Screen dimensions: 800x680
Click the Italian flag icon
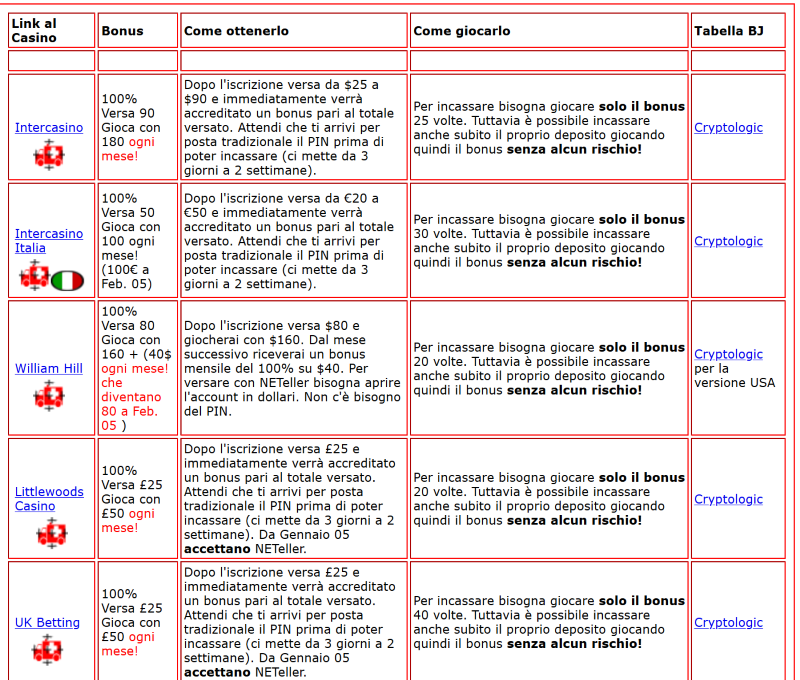pos(67,281)
